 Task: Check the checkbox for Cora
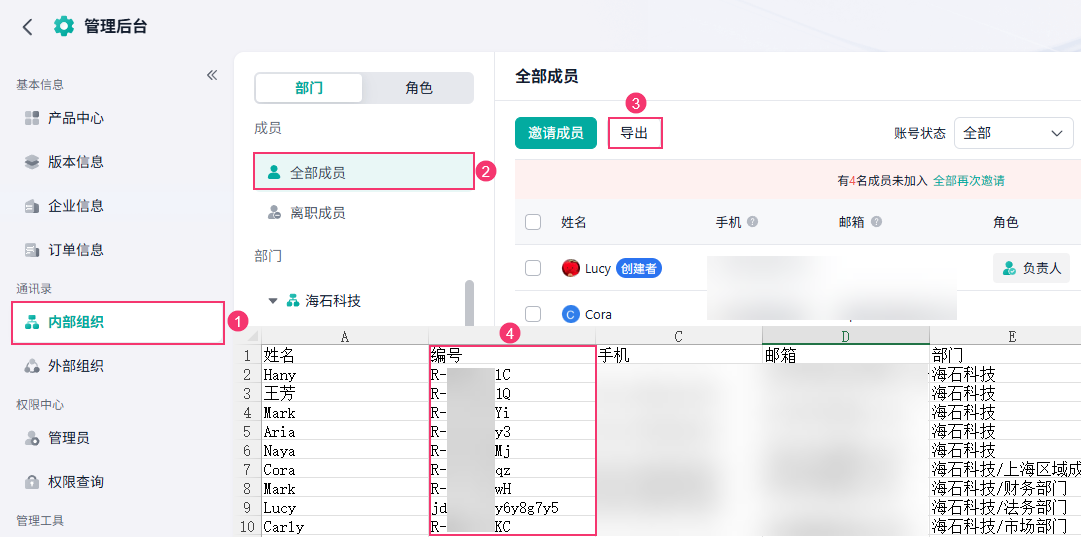point(533,314)
